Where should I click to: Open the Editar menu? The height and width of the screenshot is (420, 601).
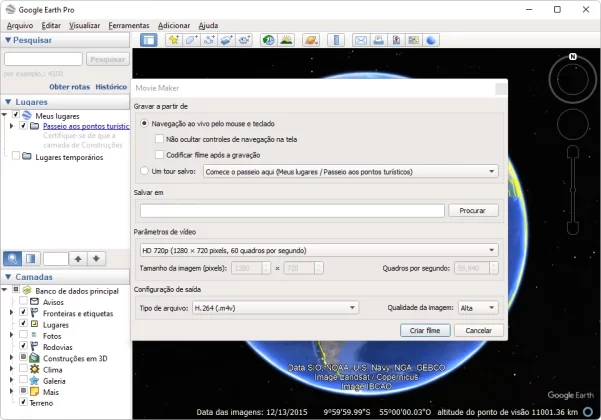click(x=51, y=25)
